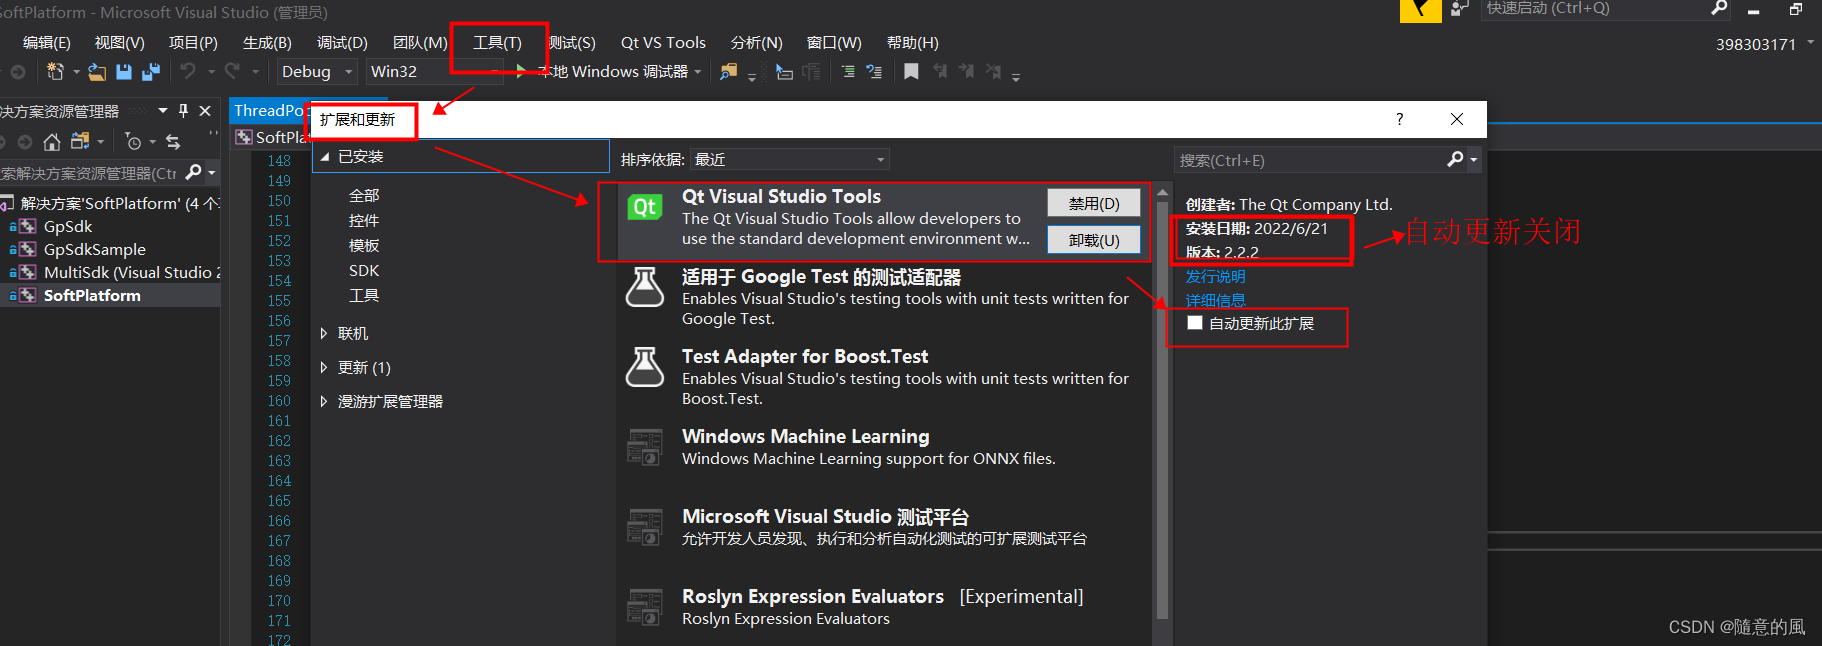Click the yellow notifications flag icon
1822x646 pixels.
pos(1420,10)
